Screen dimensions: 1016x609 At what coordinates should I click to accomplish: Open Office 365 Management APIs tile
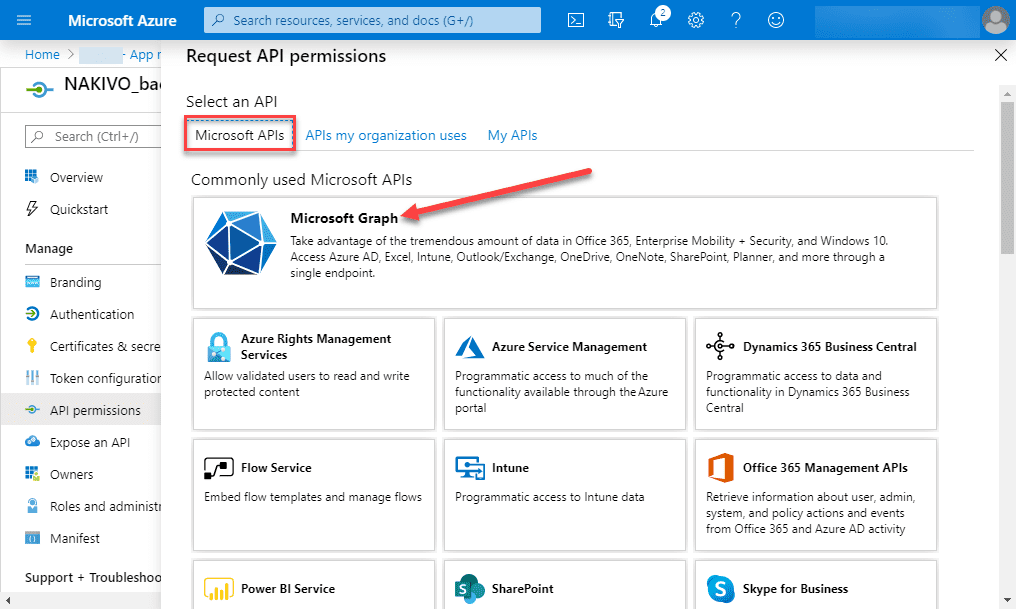(x=816, y=494)
